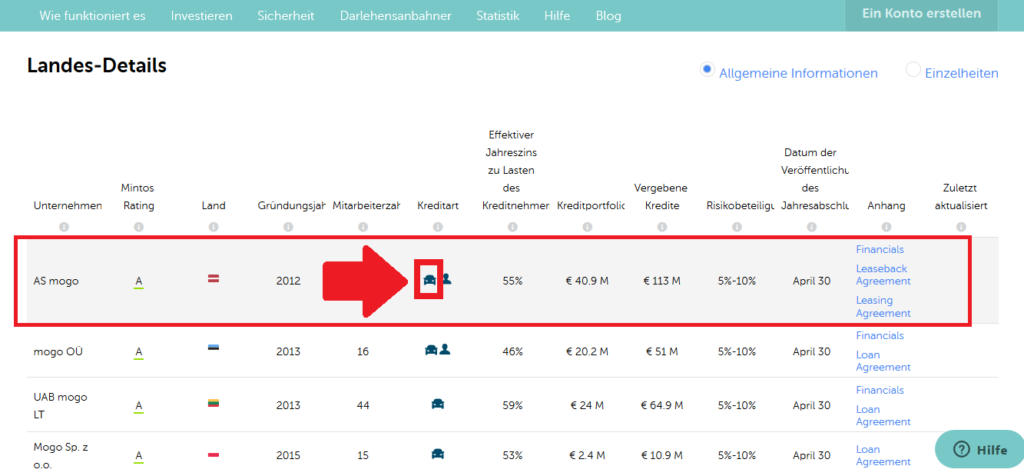Click the € 64.9 M issued loans value
The width and height of the screenshot is (1024, 476).
(662, 405)
